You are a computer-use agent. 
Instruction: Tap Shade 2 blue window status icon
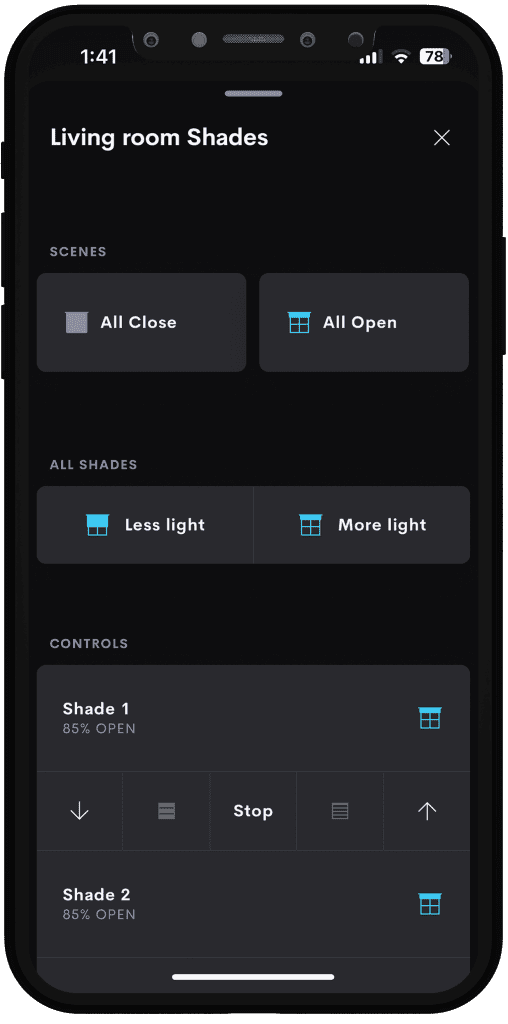click(x=430, y=904)
